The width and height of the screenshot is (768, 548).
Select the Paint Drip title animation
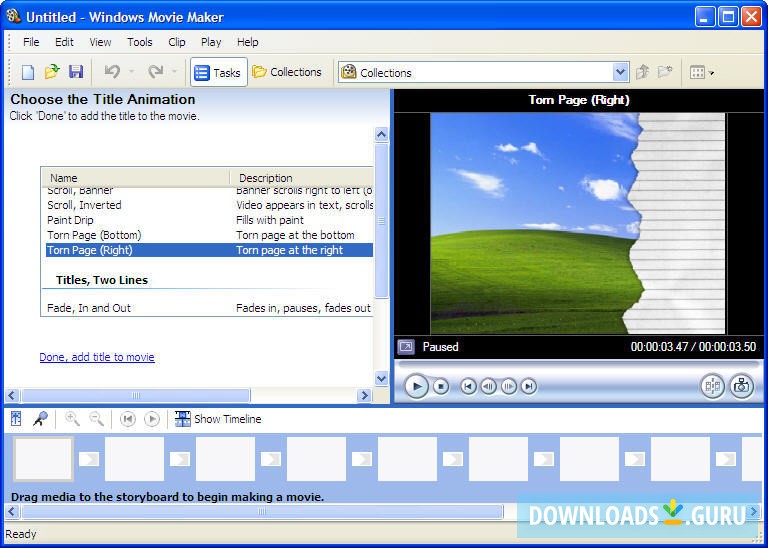[70, 220]
